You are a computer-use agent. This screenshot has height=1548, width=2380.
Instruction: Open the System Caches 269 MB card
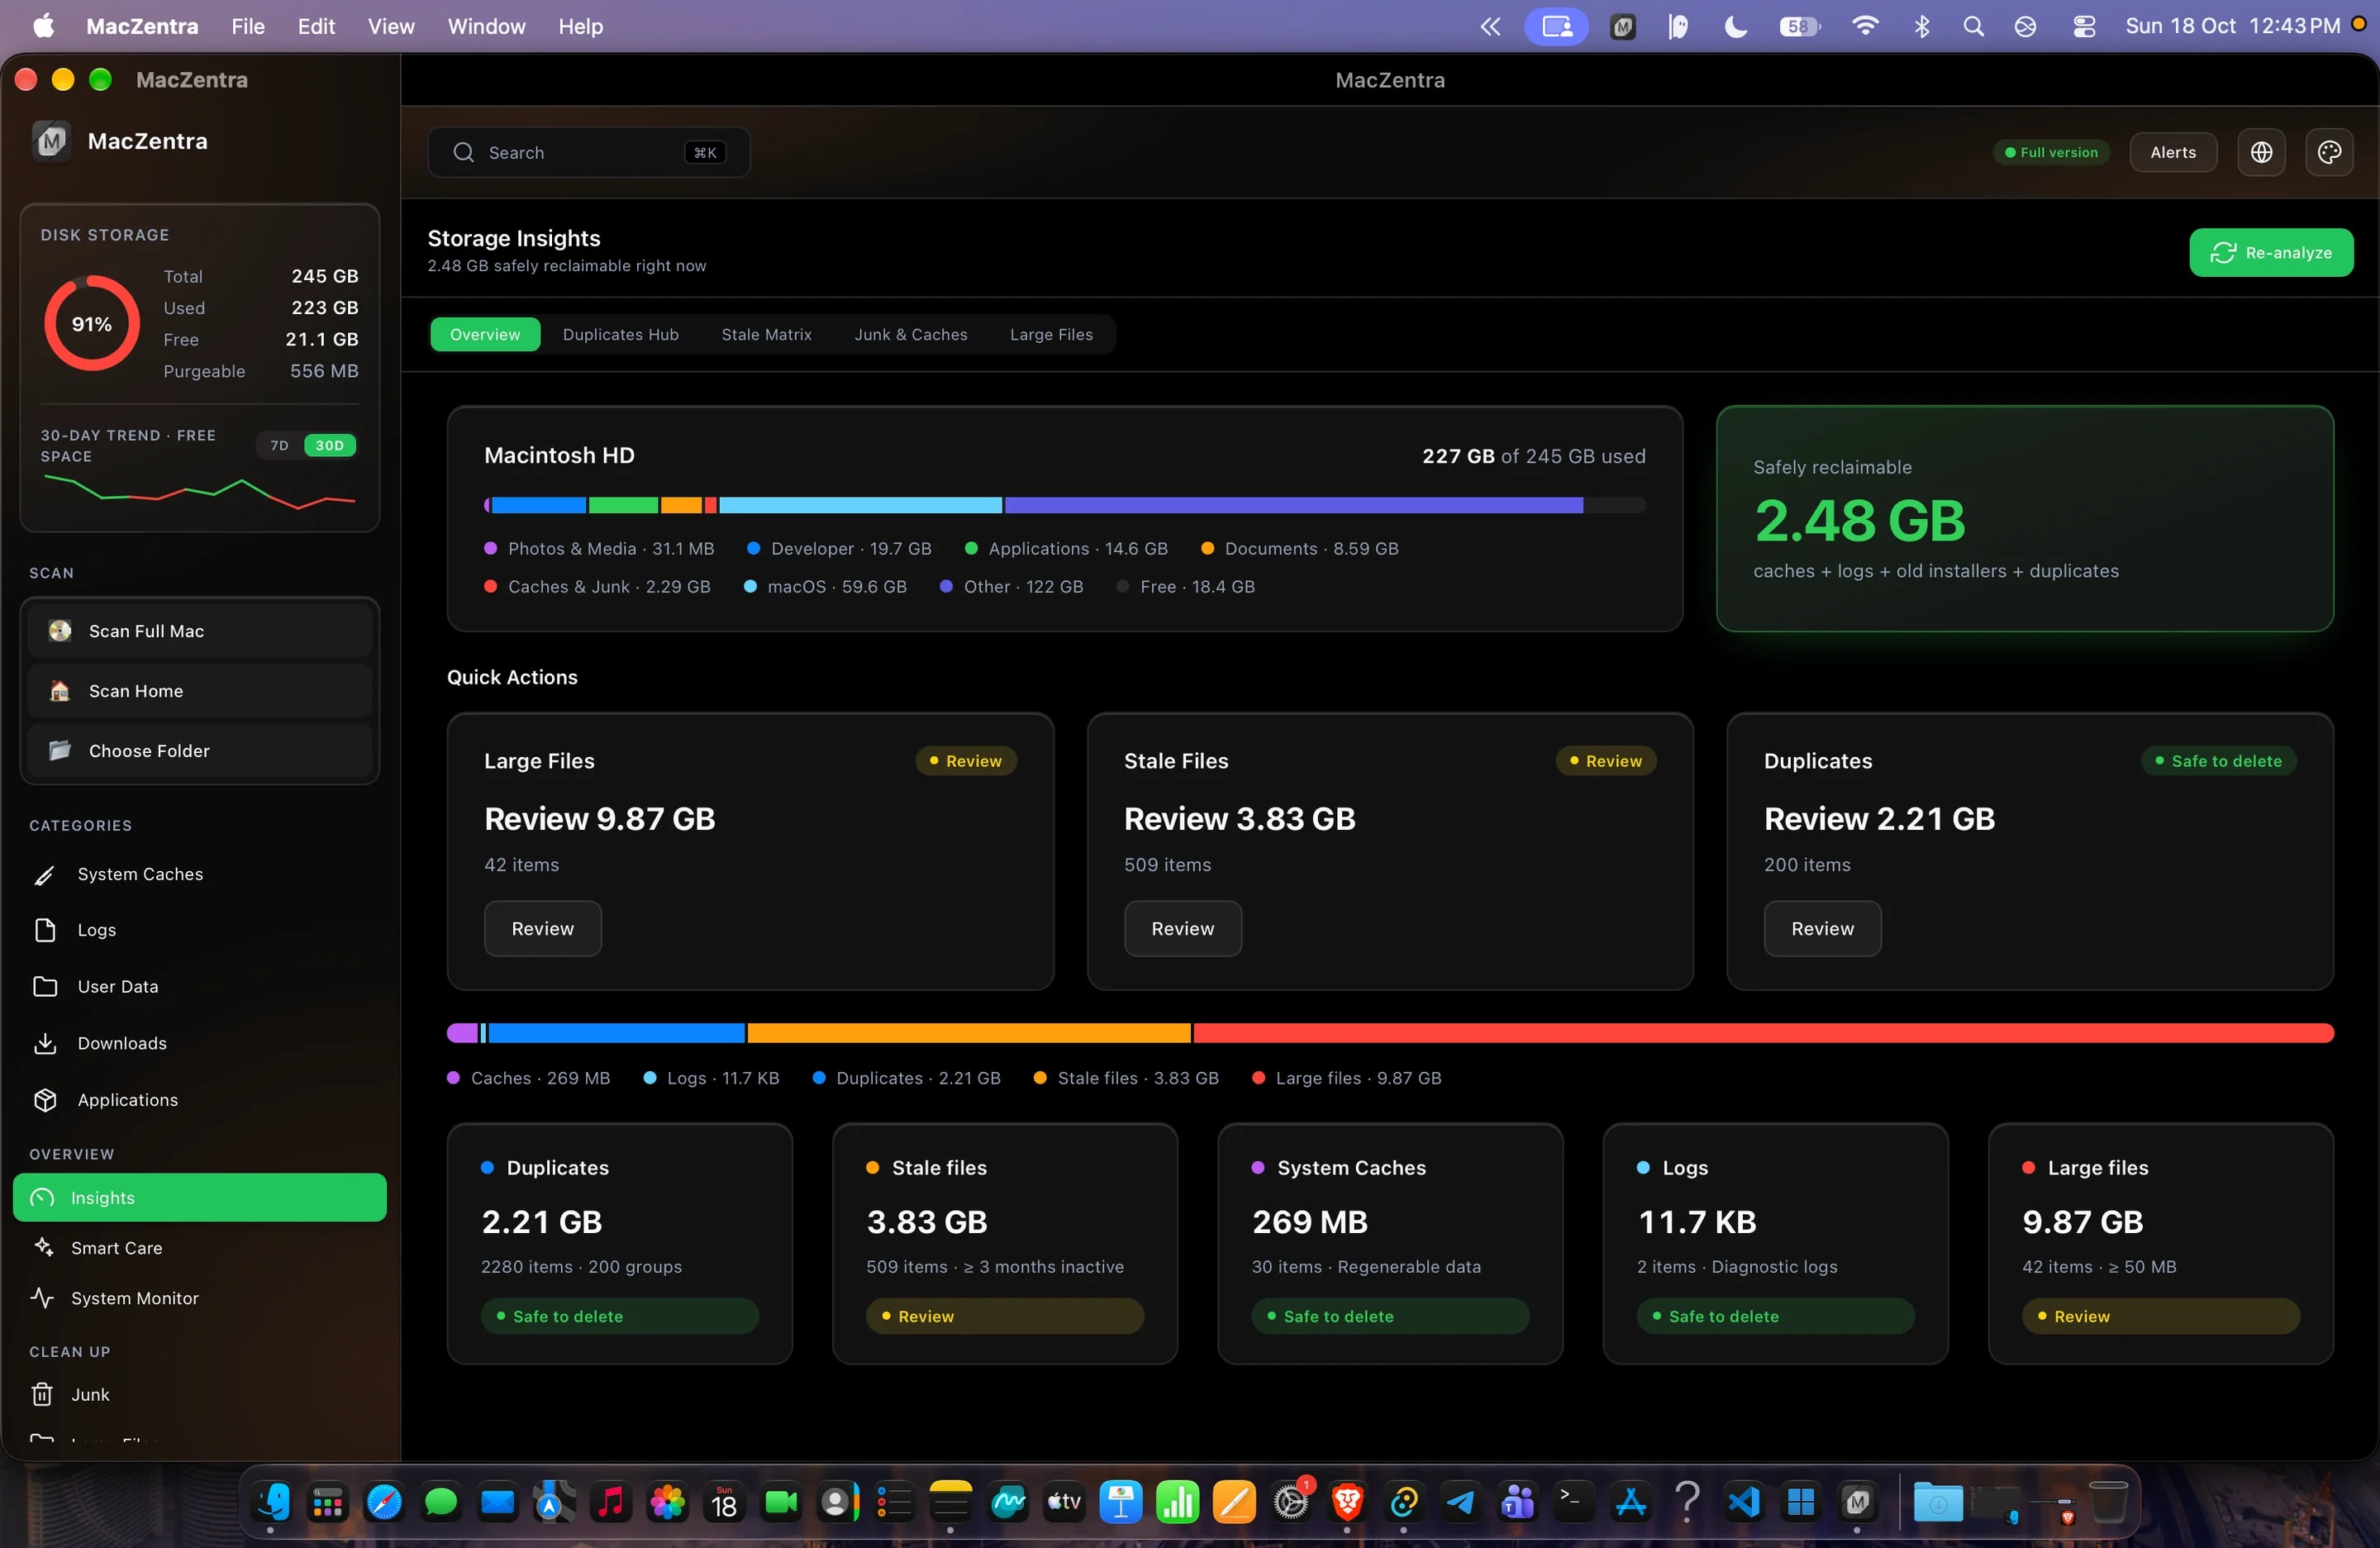click(1389, 1243)
